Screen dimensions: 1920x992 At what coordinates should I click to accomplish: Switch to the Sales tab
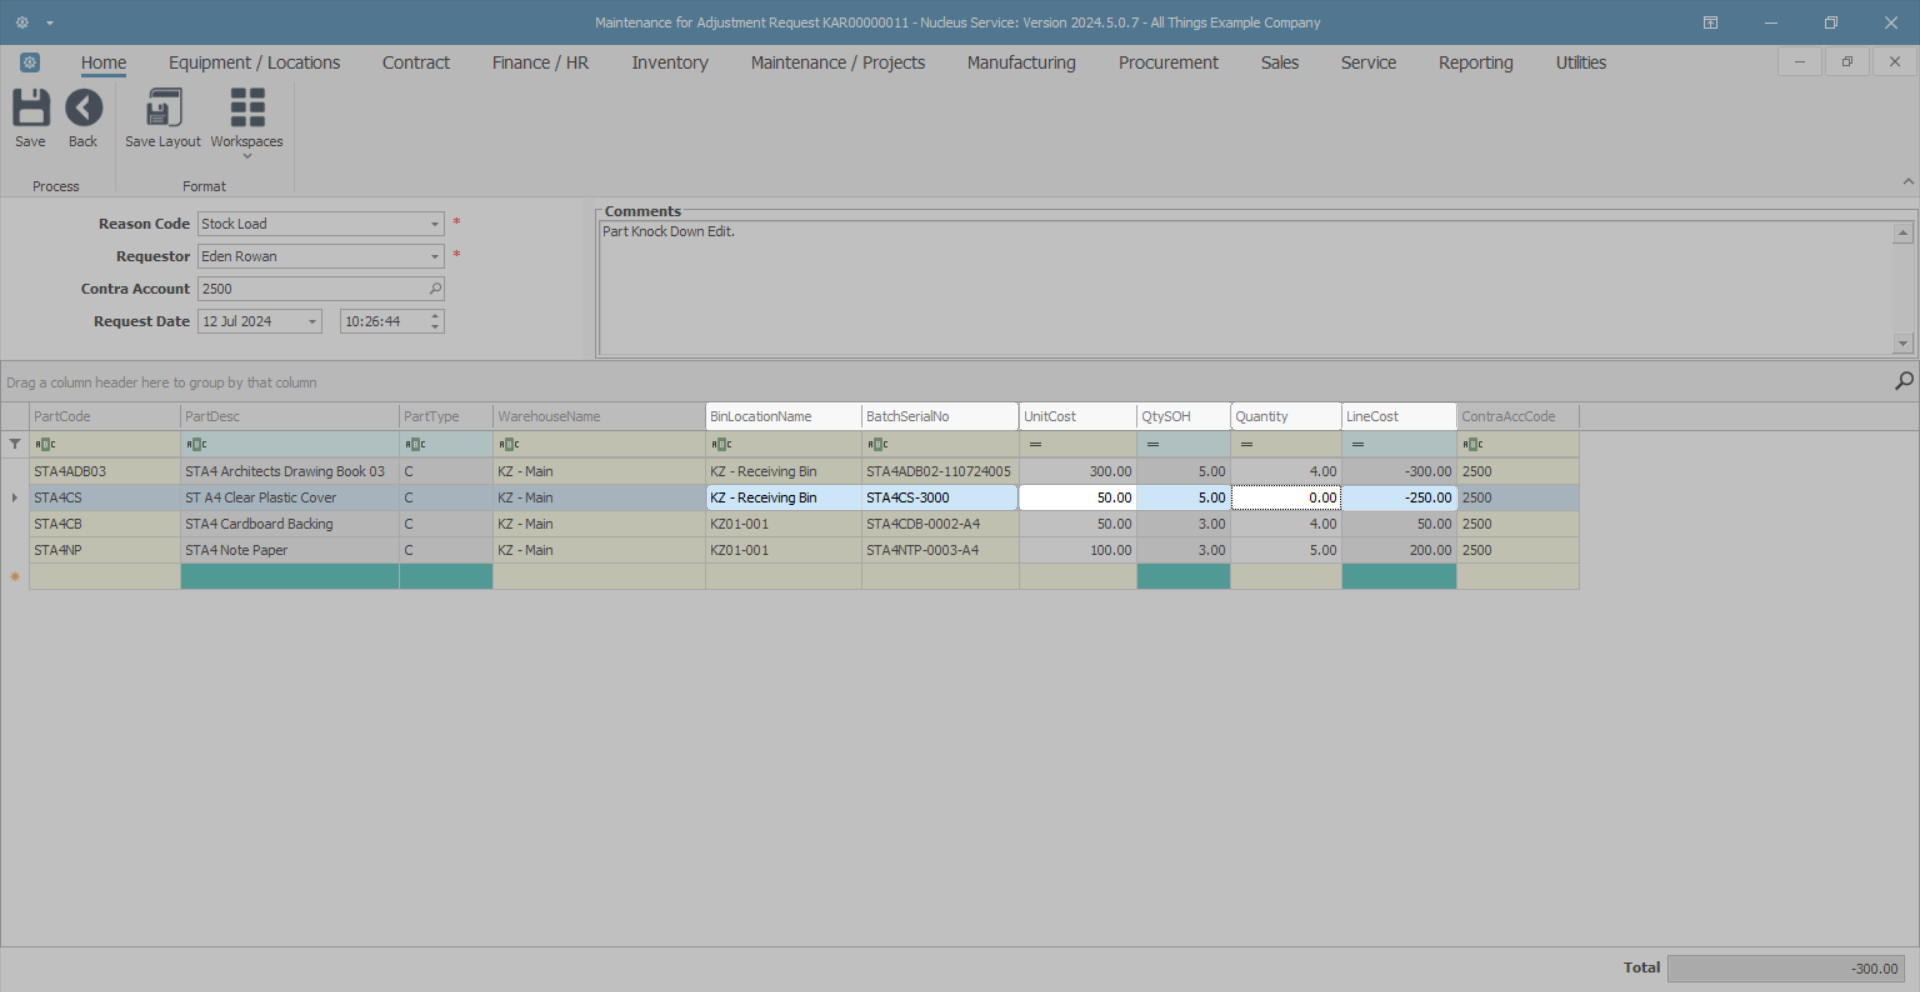coord(1280,62)
